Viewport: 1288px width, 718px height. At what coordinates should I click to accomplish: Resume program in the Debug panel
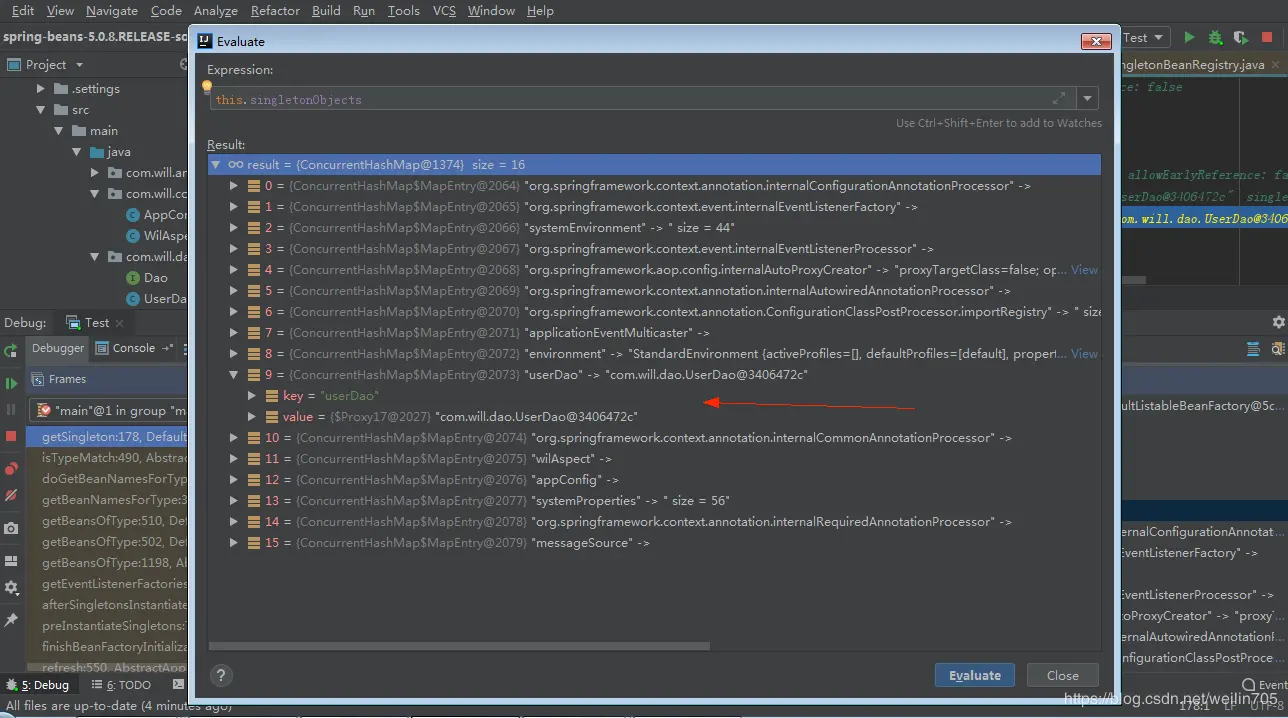(11, 383)
